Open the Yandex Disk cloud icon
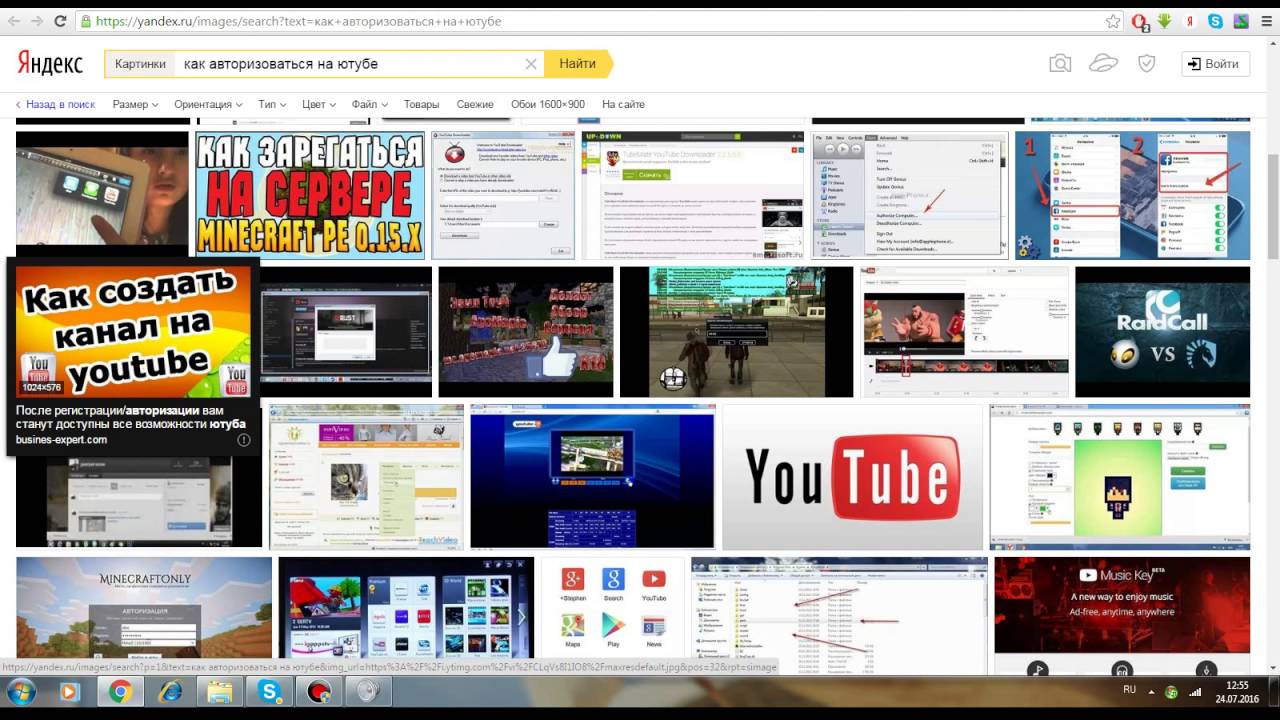The width and height of the screenshot is (1280, 720). pyautogui.click(x=1103, y=64)
